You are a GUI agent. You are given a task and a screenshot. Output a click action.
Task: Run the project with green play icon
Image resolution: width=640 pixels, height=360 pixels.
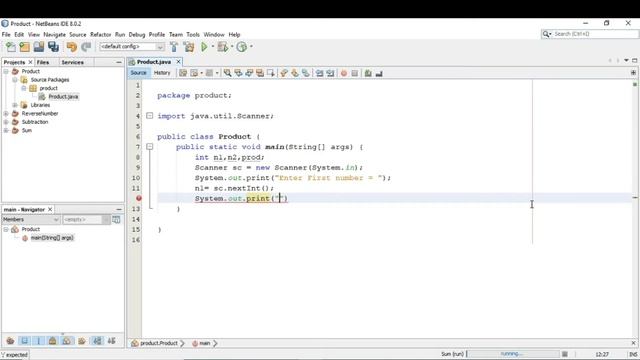[x=204, y=47]
